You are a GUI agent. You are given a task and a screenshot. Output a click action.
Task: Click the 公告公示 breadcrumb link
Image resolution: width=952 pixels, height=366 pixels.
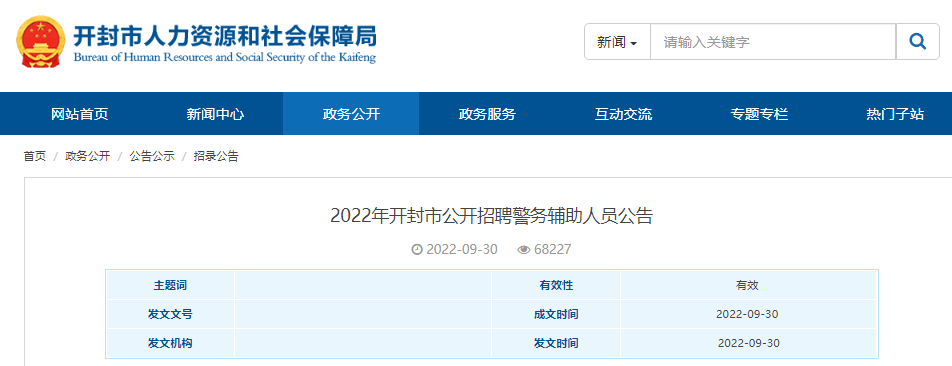(x=152, y=157)
